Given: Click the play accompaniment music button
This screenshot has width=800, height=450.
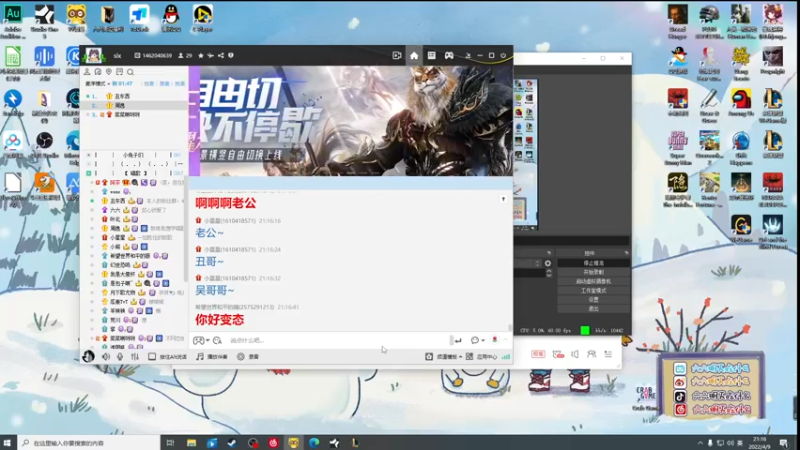Looking at the screenshot, I should click(212, 357).
